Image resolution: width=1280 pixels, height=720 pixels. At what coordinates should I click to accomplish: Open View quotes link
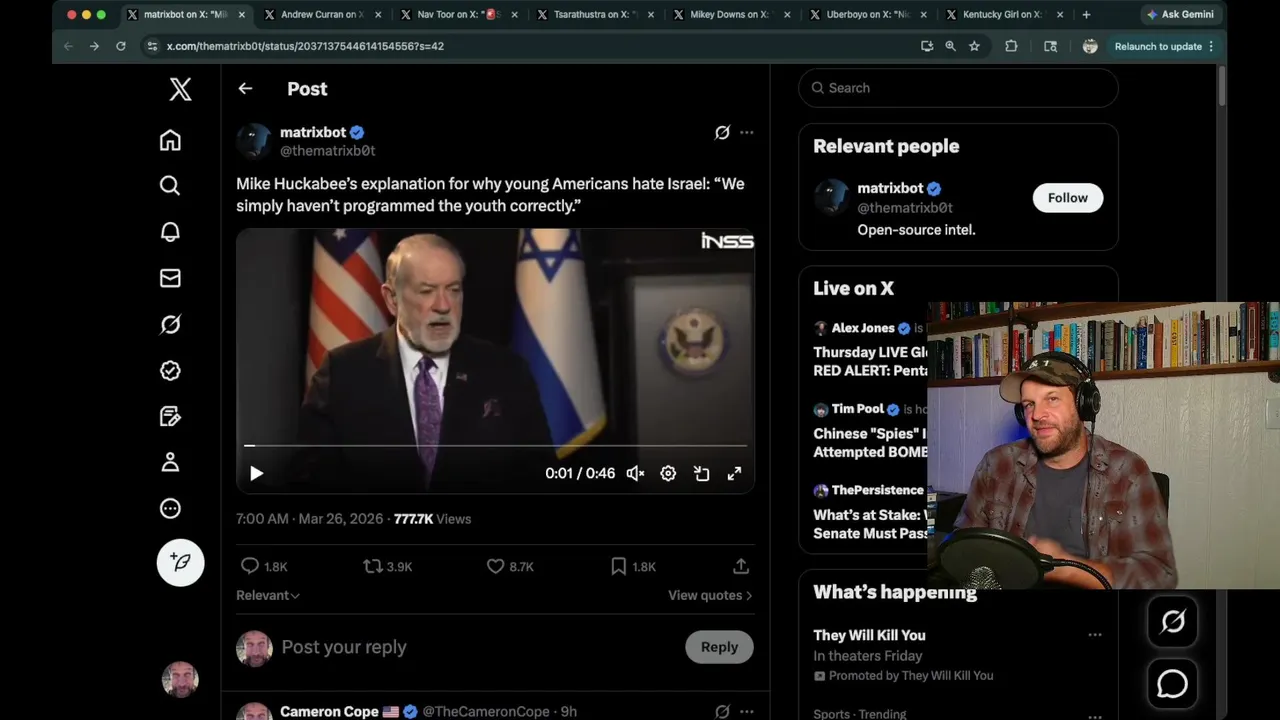[710, 595]
